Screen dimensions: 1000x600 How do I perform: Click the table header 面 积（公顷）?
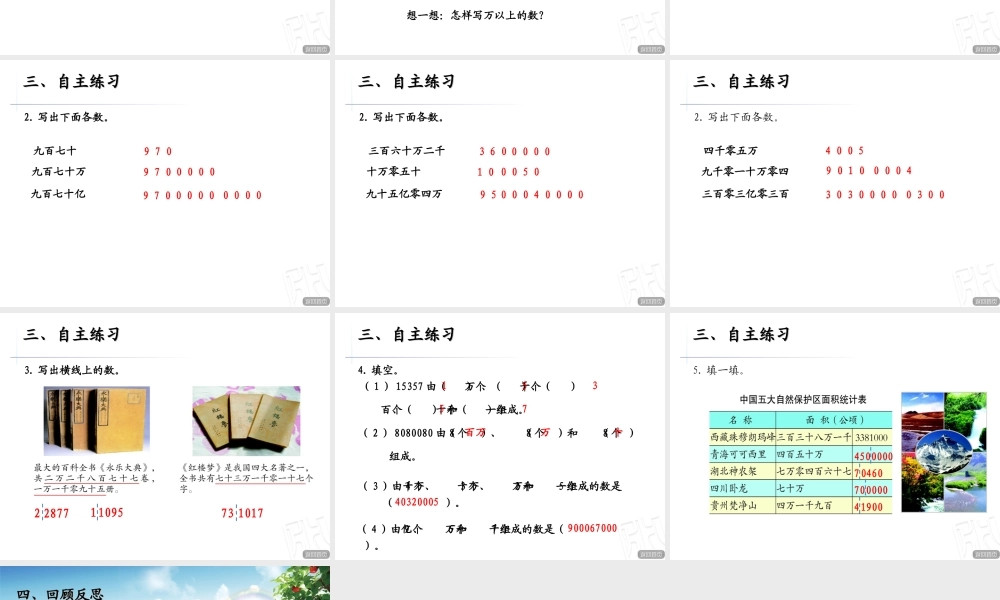pyautogui.click(x=834, y=420)
